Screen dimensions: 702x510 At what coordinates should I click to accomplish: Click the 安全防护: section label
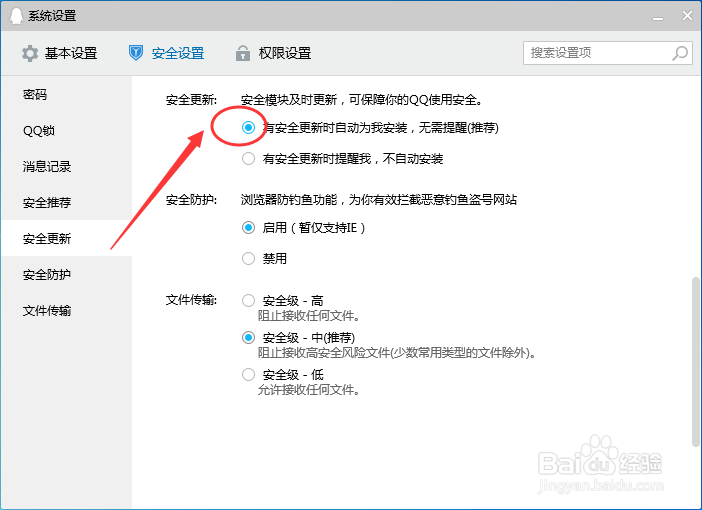pyautogui.click(x=191, y=199)
